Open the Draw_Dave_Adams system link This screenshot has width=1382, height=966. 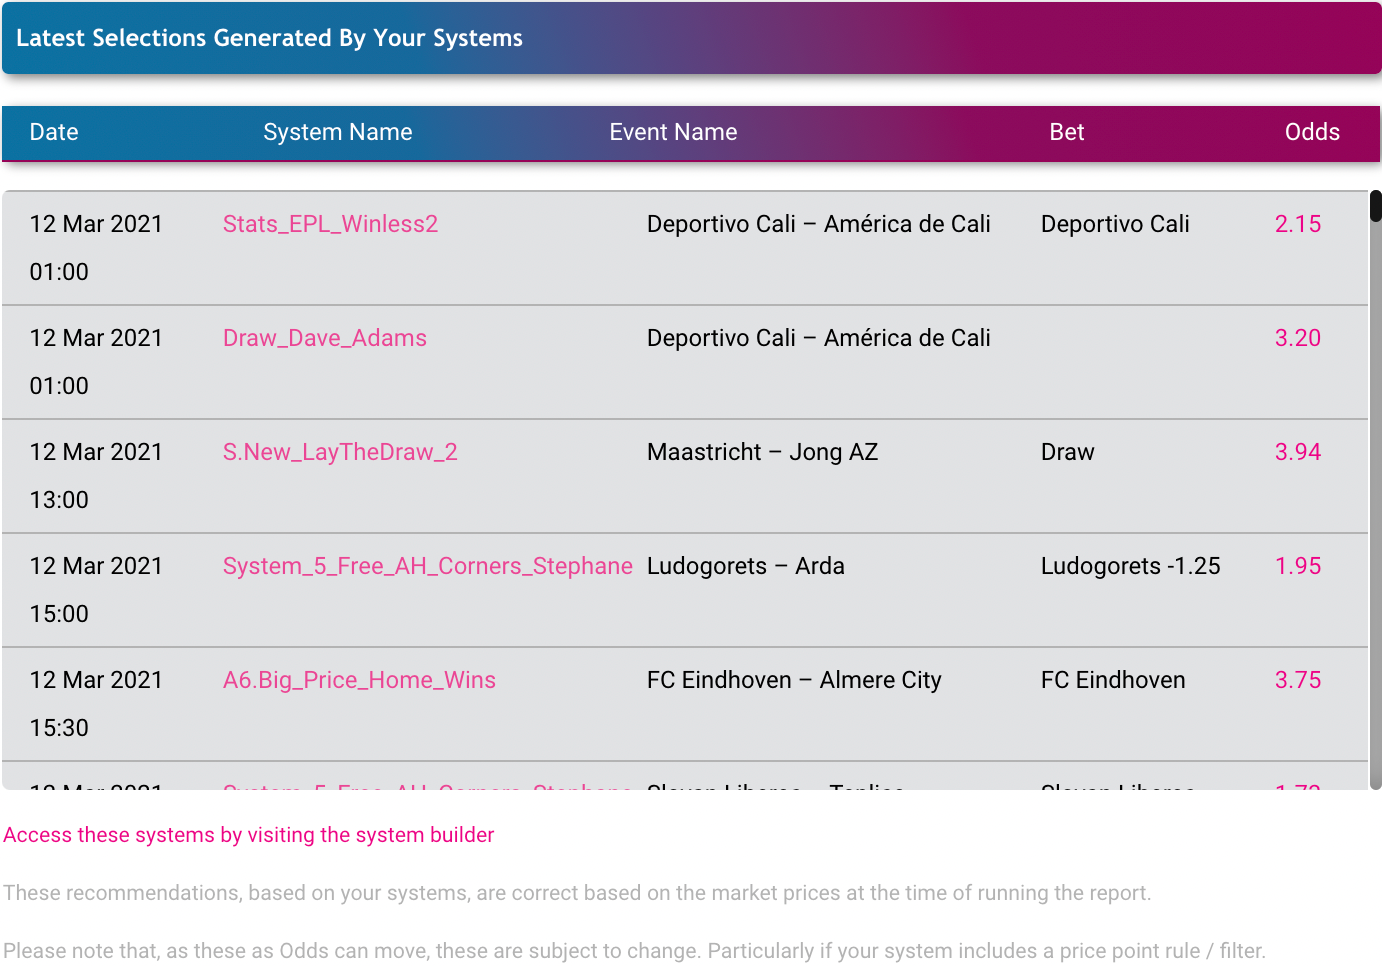coord(325,338)
